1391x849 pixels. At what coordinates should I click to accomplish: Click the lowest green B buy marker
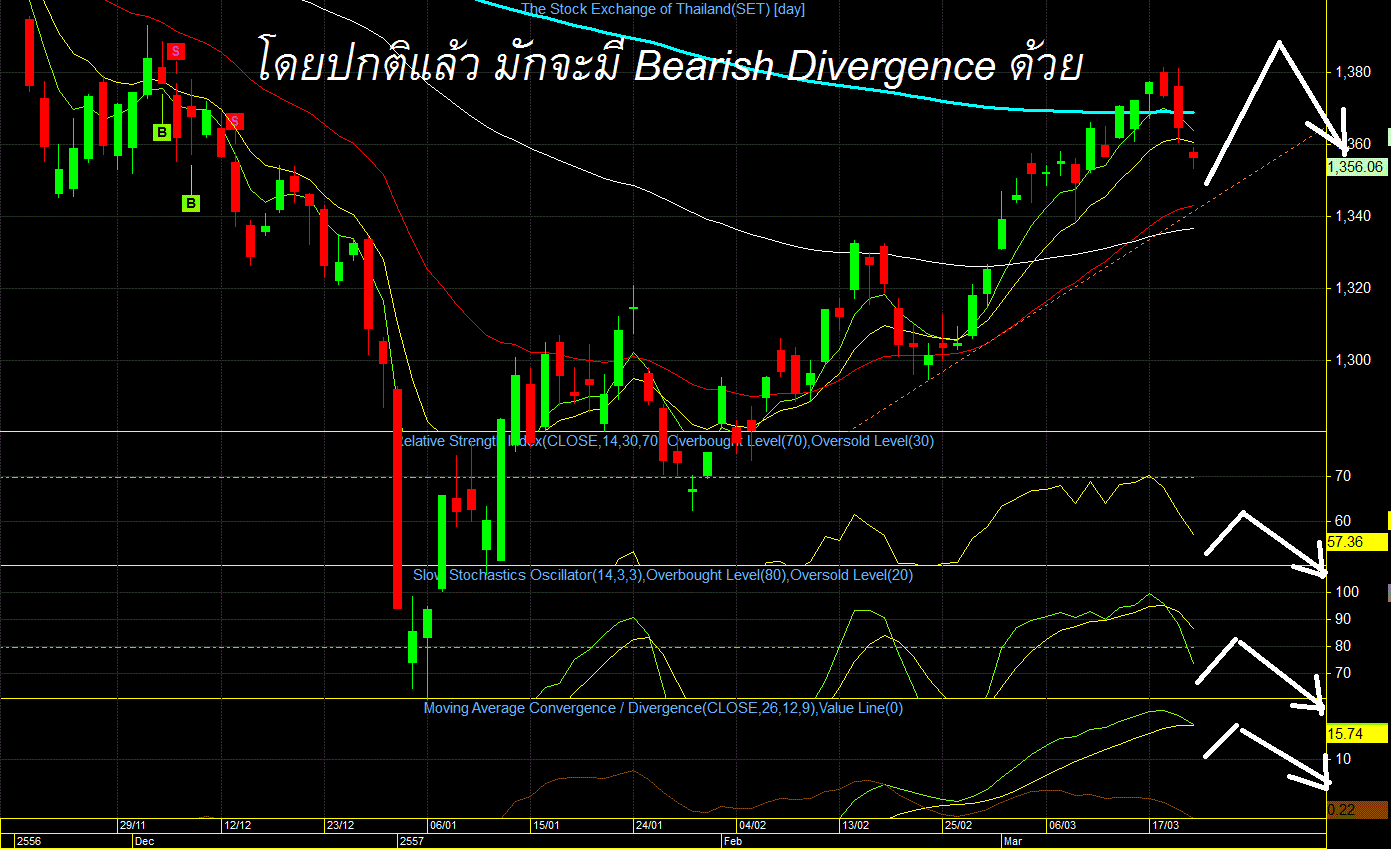(x=190, y=203)
